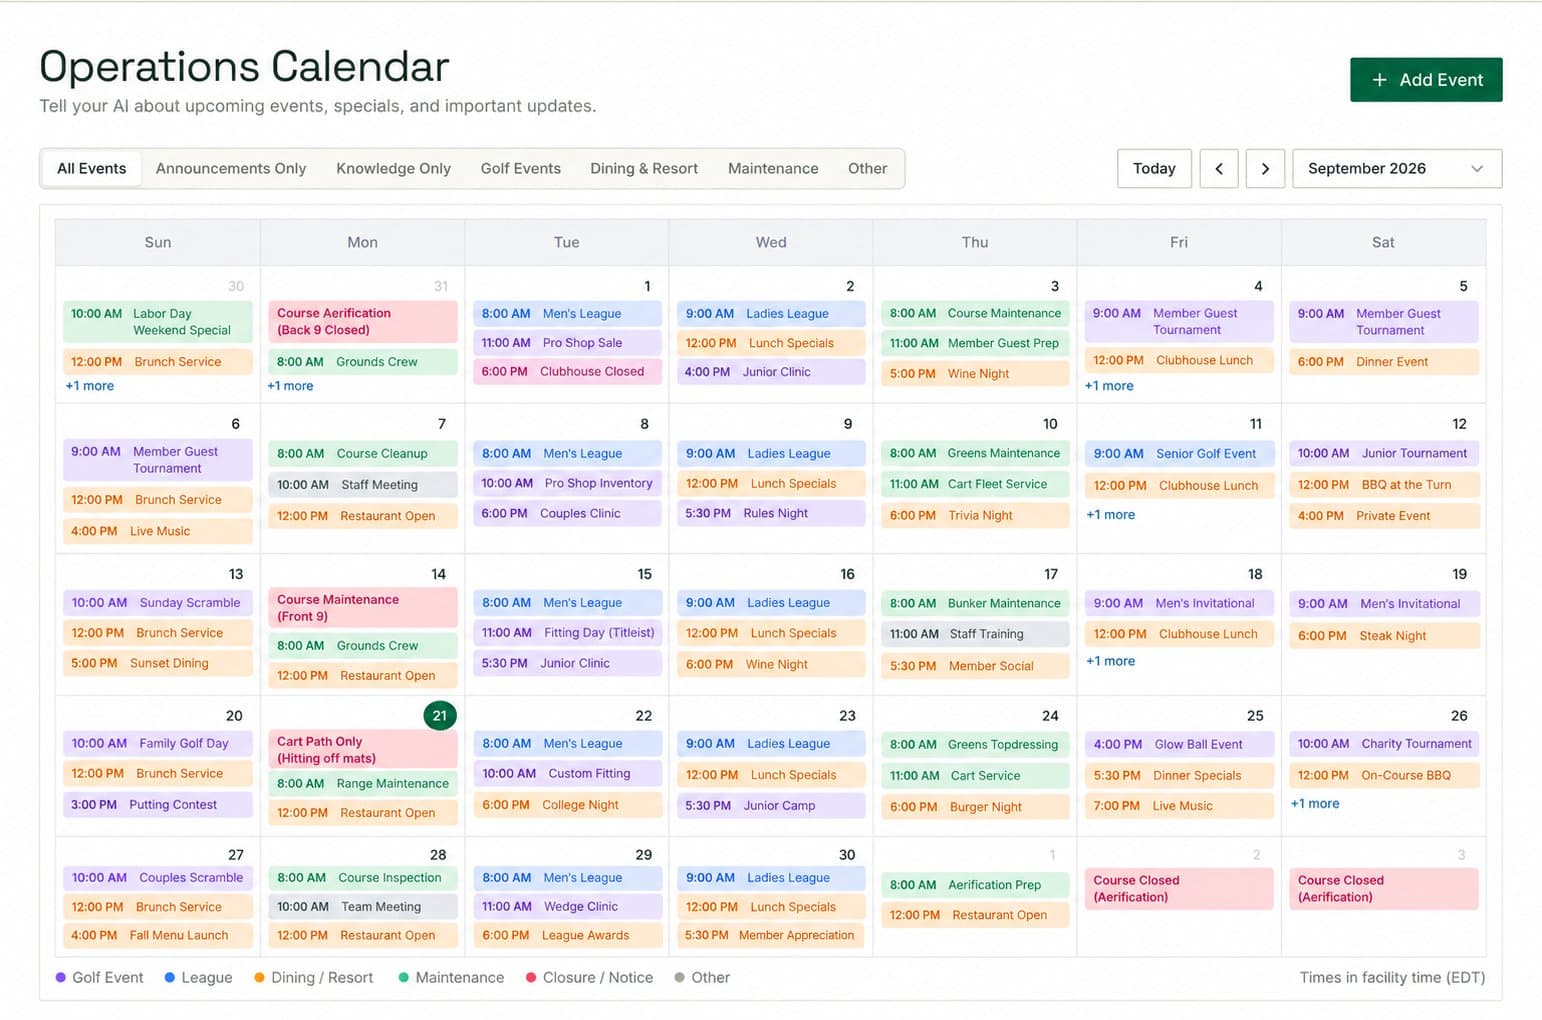Filter by Maintenance tab
This screenshot has height=1020, width=1542.
(773, 169)
